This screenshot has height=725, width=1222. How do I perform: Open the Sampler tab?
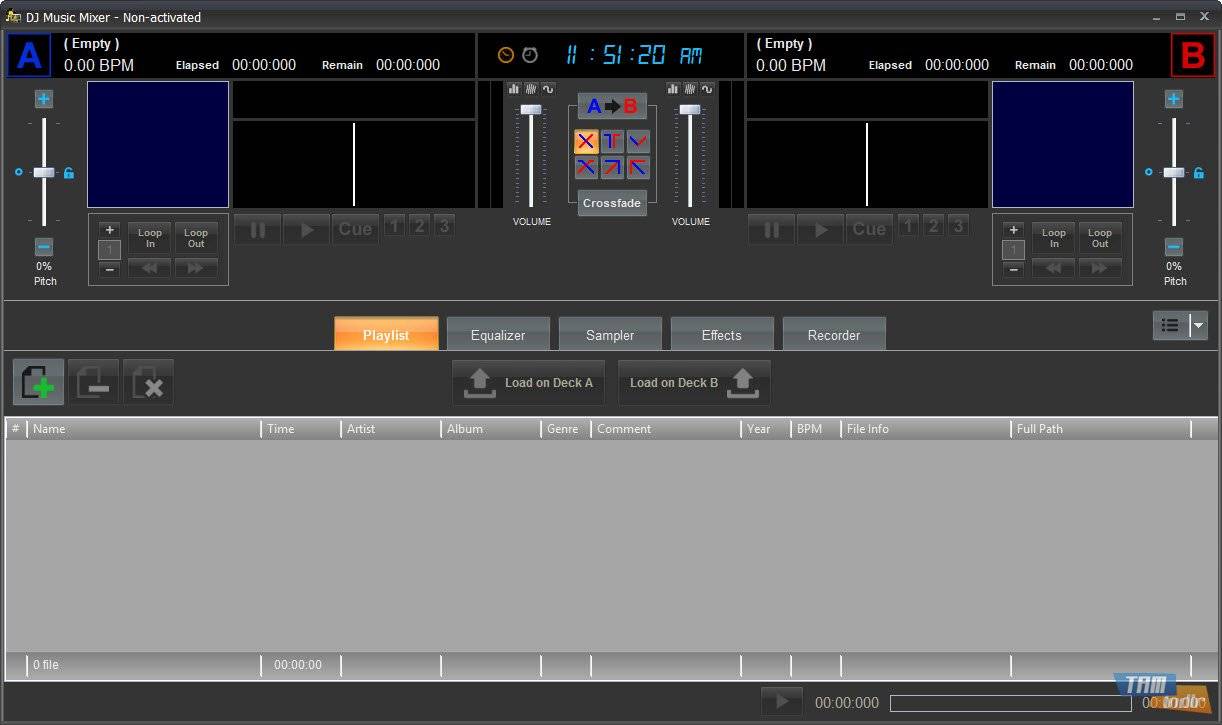click(610, 335)
